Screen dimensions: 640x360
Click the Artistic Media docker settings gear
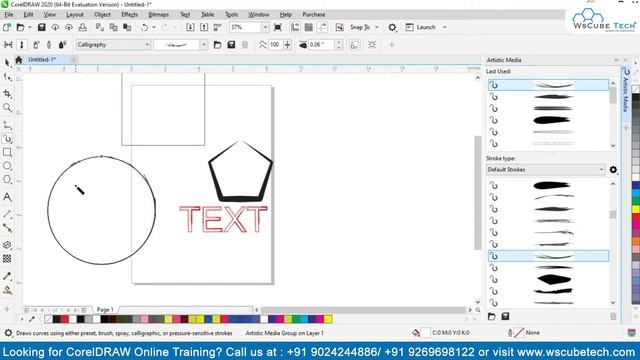(x=613, y=169)
